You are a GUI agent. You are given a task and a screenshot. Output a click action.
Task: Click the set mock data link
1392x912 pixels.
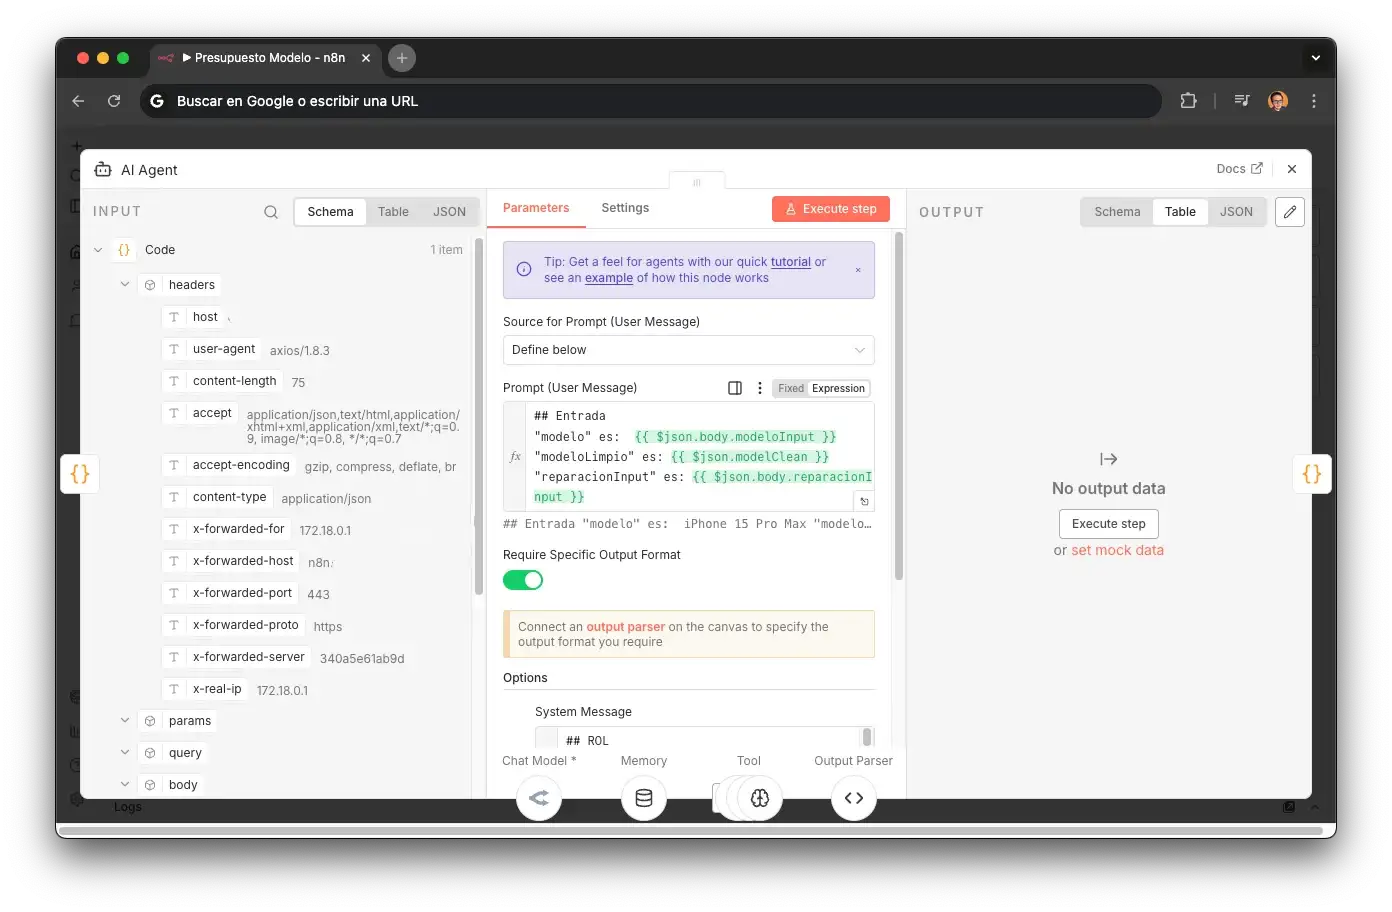[1117, 550]
